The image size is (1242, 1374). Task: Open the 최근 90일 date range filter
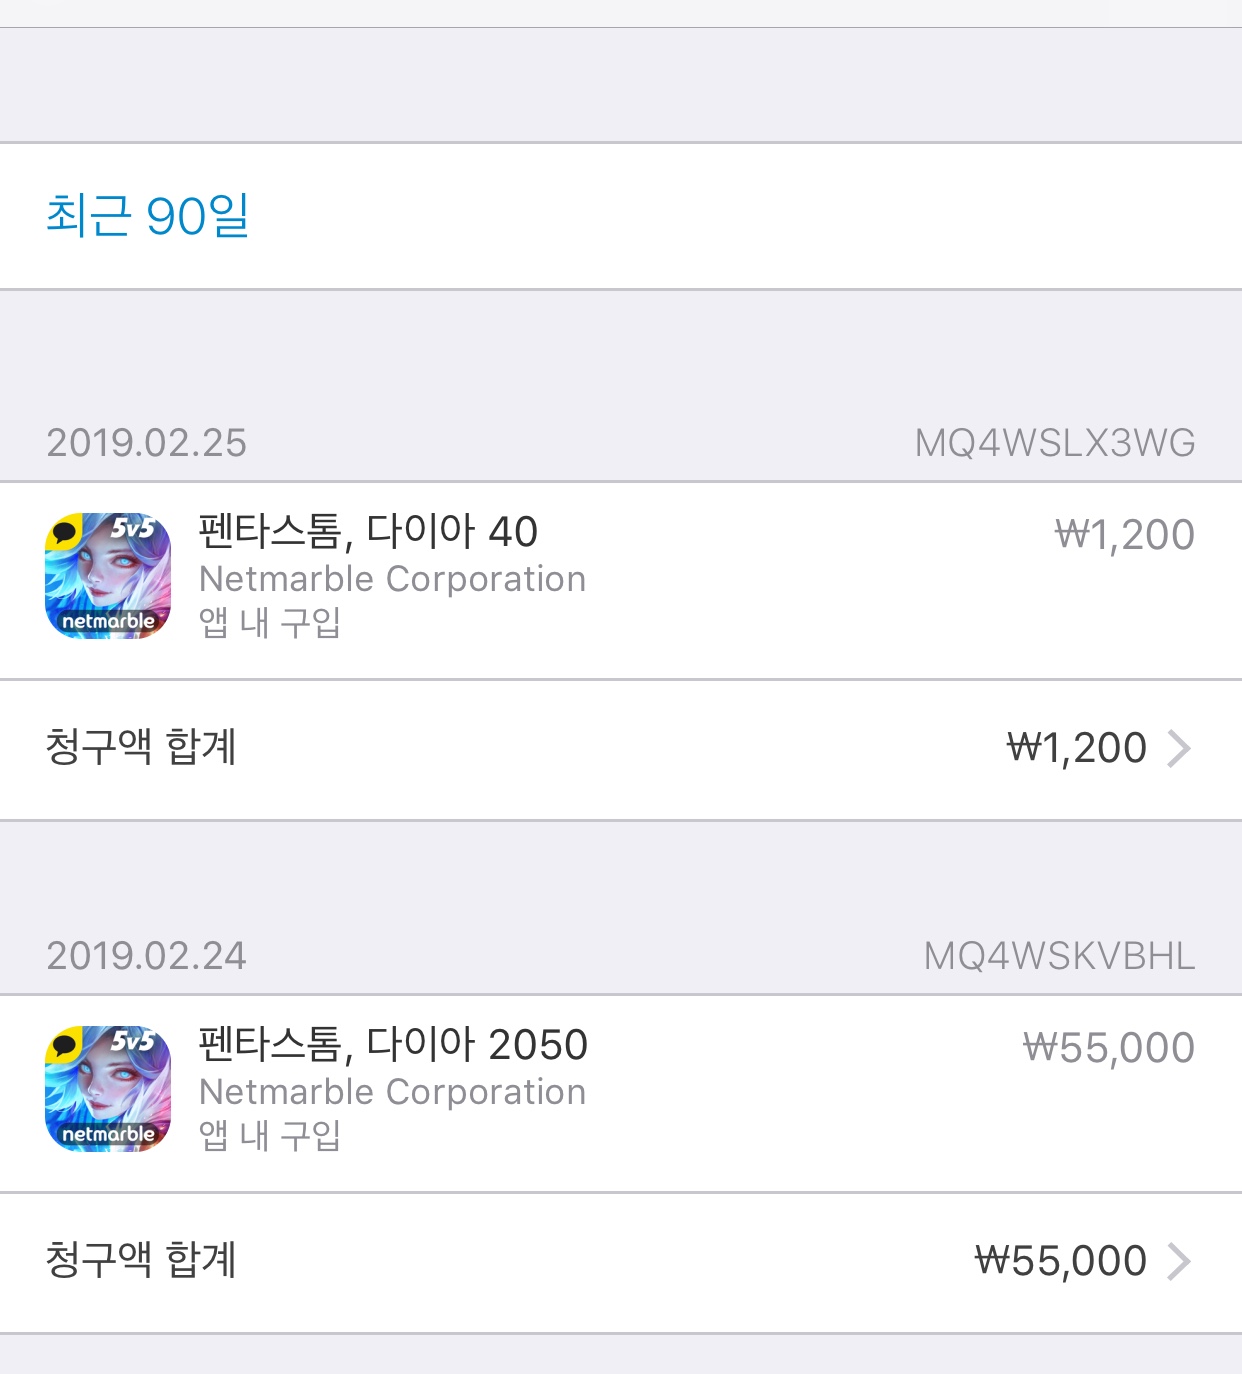coord(148,216)
